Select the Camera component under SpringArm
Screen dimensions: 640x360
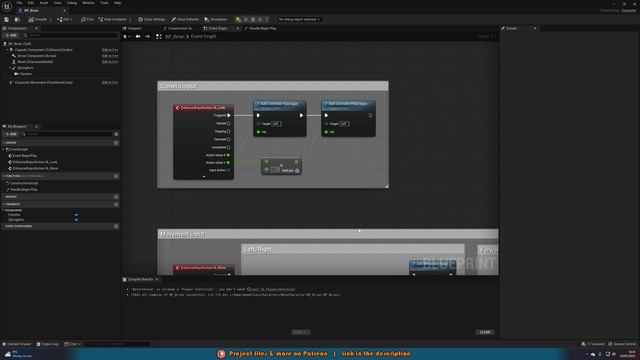coord(24,74)
